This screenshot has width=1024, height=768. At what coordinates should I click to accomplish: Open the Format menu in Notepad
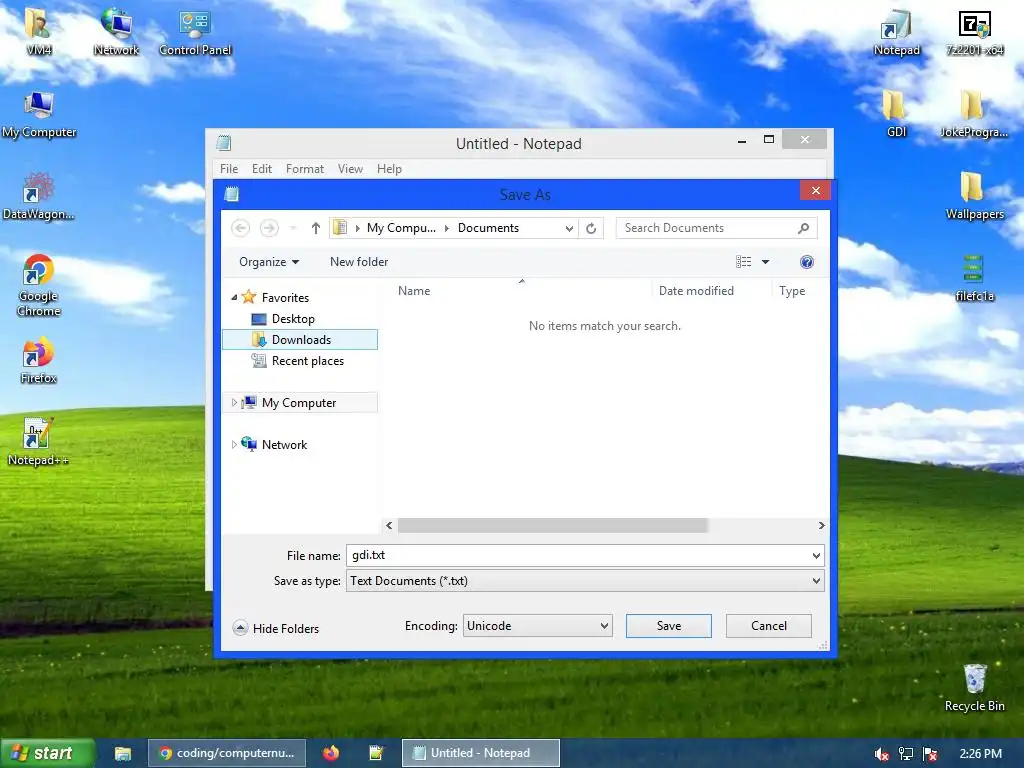click(x=304, y=168)
